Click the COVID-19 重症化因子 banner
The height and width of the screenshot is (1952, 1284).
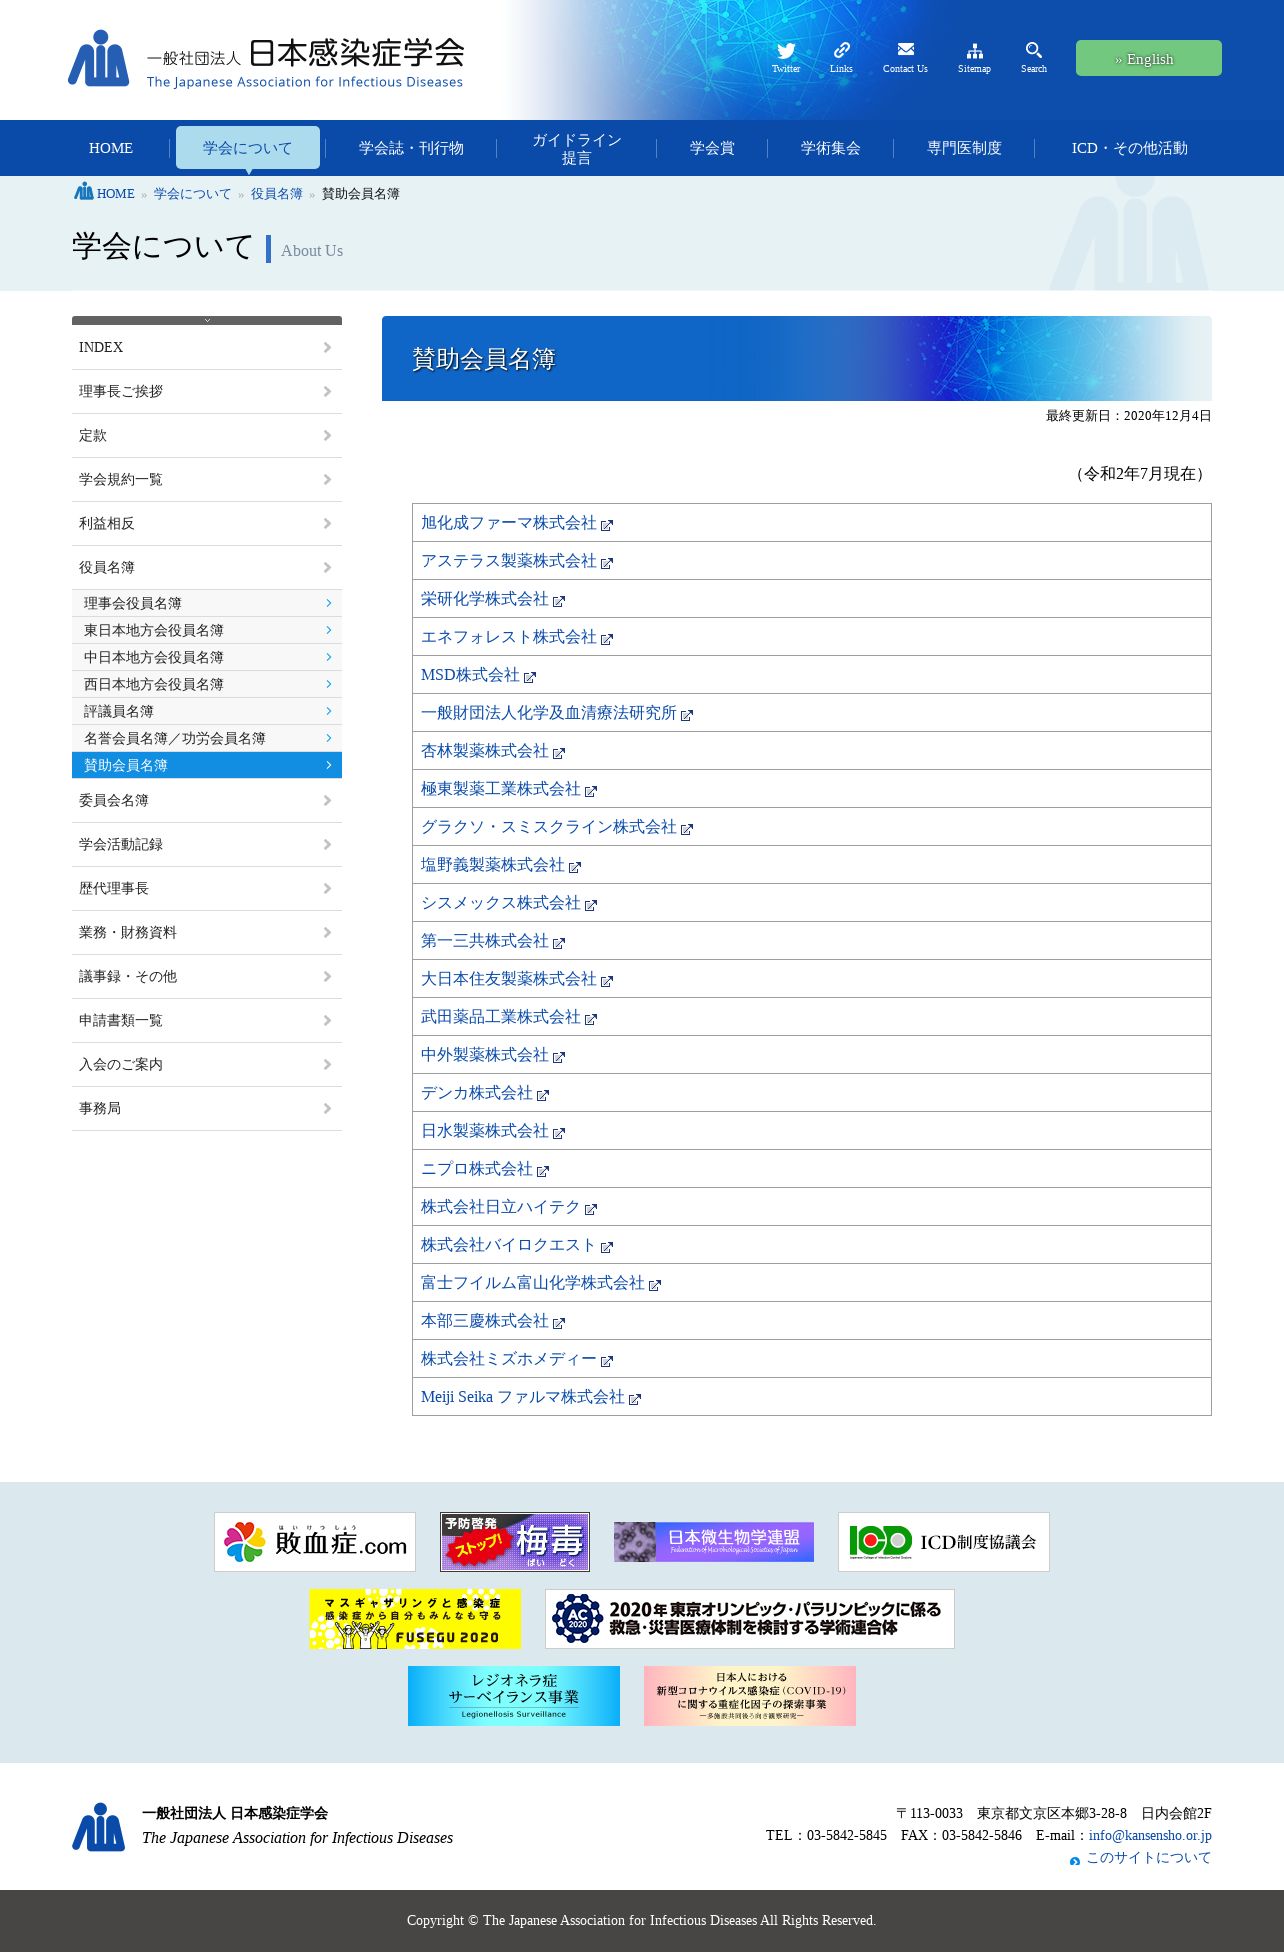pos(750,1696)
